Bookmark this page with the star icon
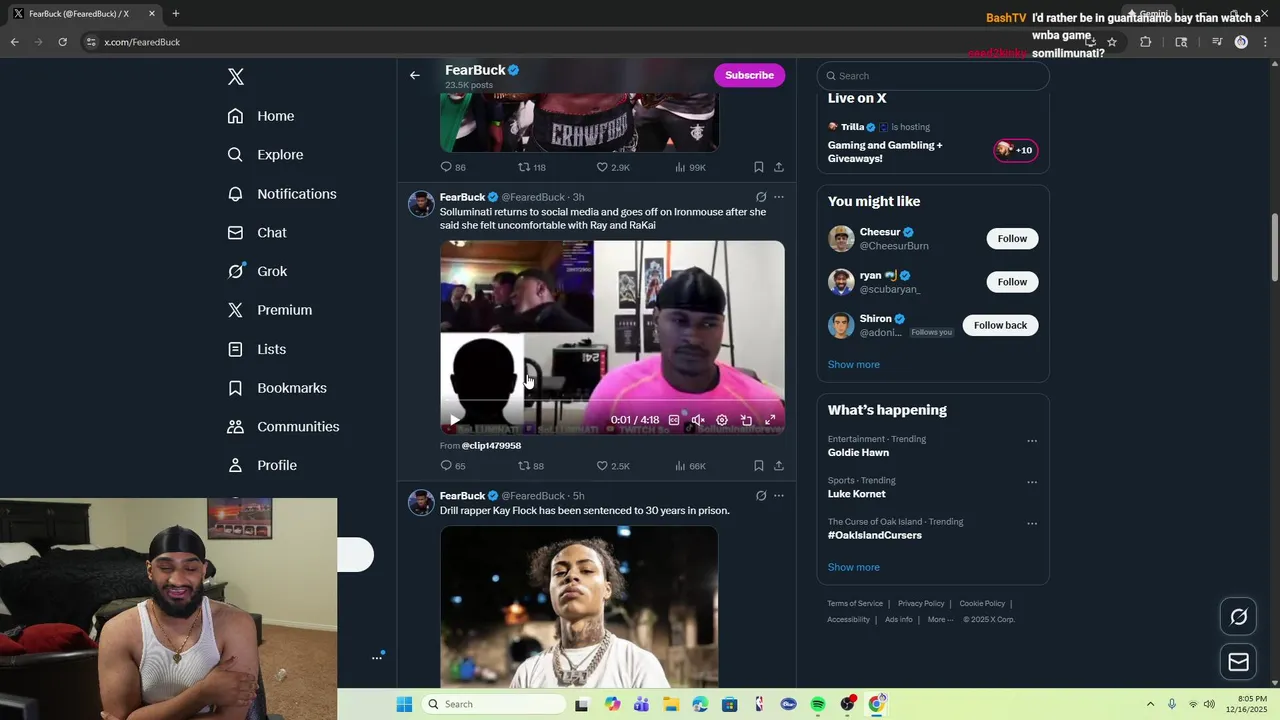Viewport: 1280px width, 720px height. pyautogui.click(x=1111, y=42)
